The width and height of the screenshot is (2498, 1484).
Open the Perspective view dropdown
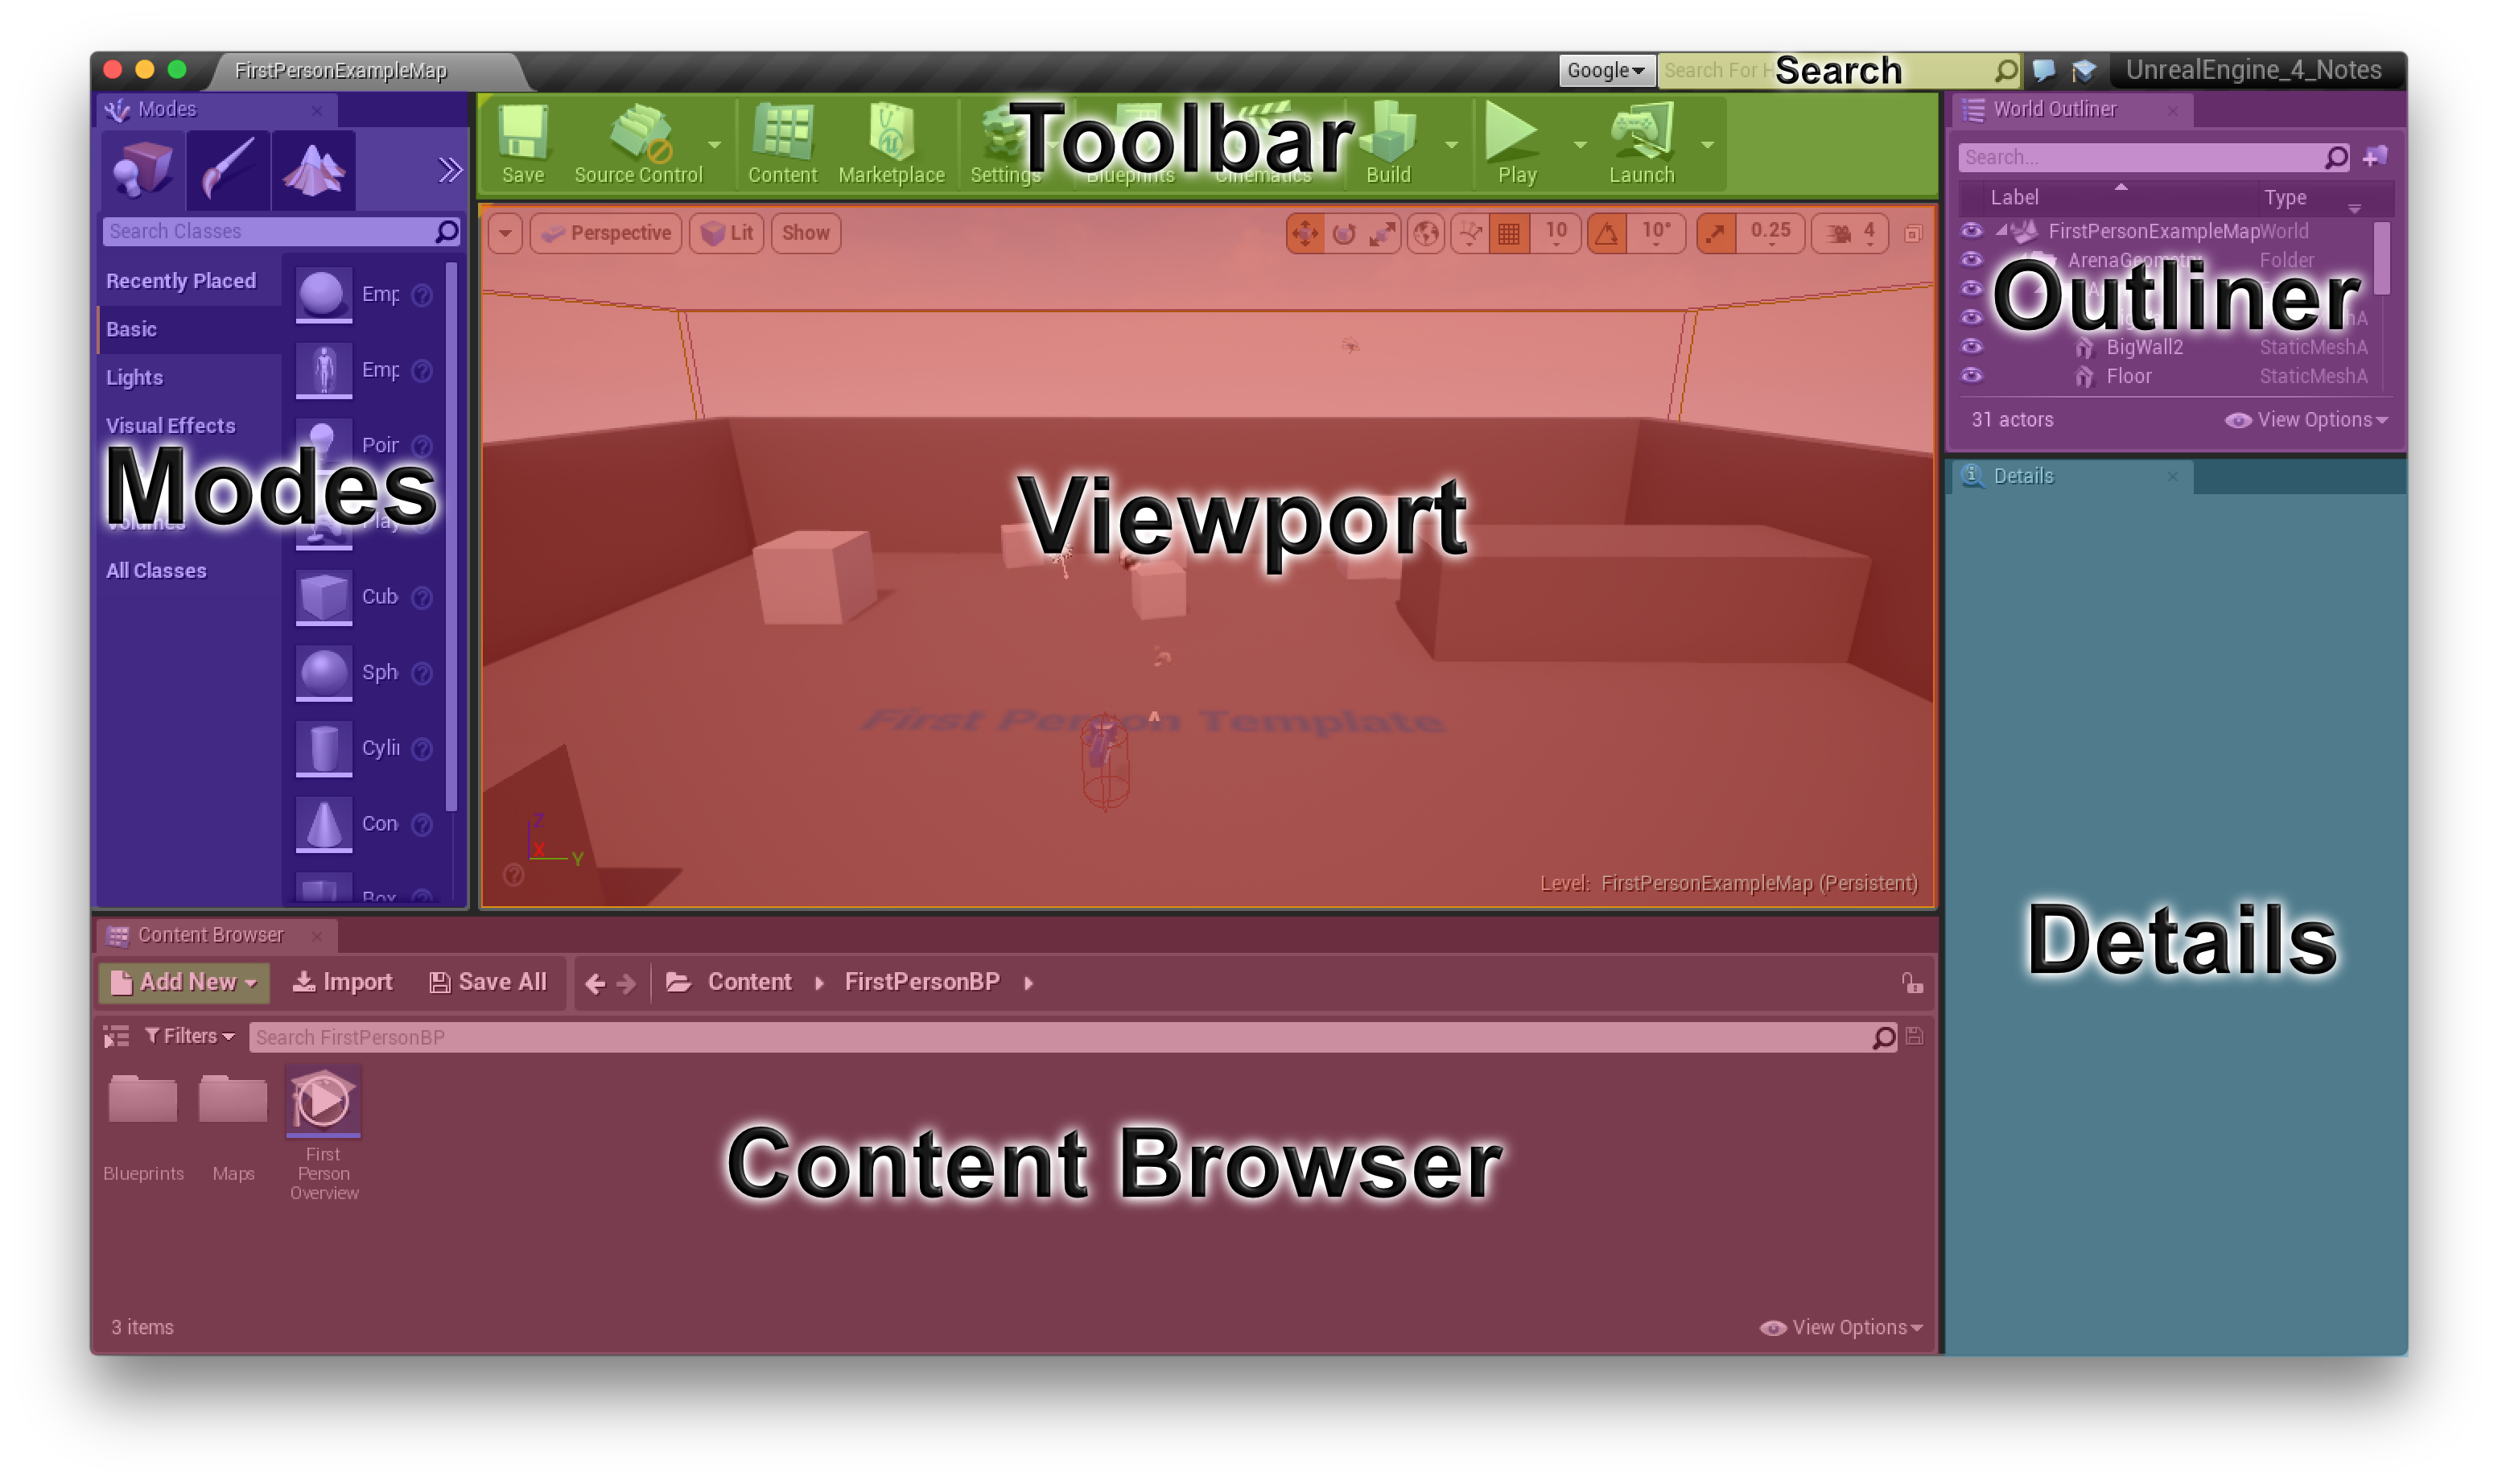(606, 233)
